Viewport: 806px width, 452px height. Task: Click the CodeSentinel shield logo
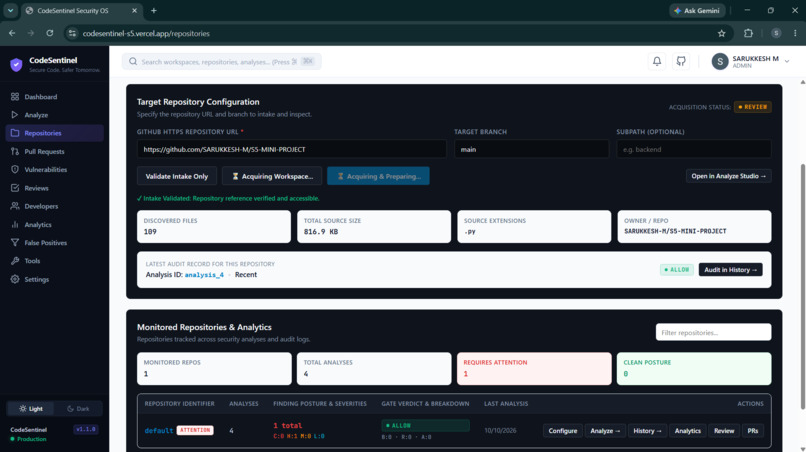[16, 64]
